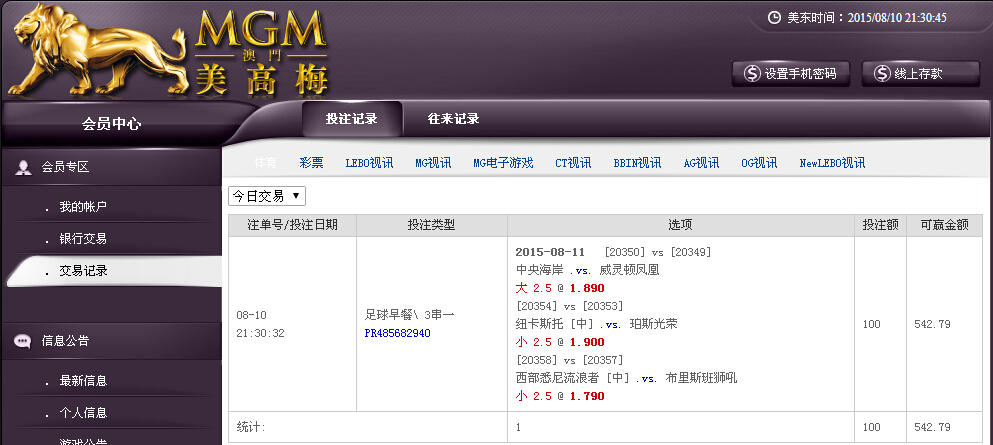
Task: Click 投注额 column header
Action: pos(880,225)
